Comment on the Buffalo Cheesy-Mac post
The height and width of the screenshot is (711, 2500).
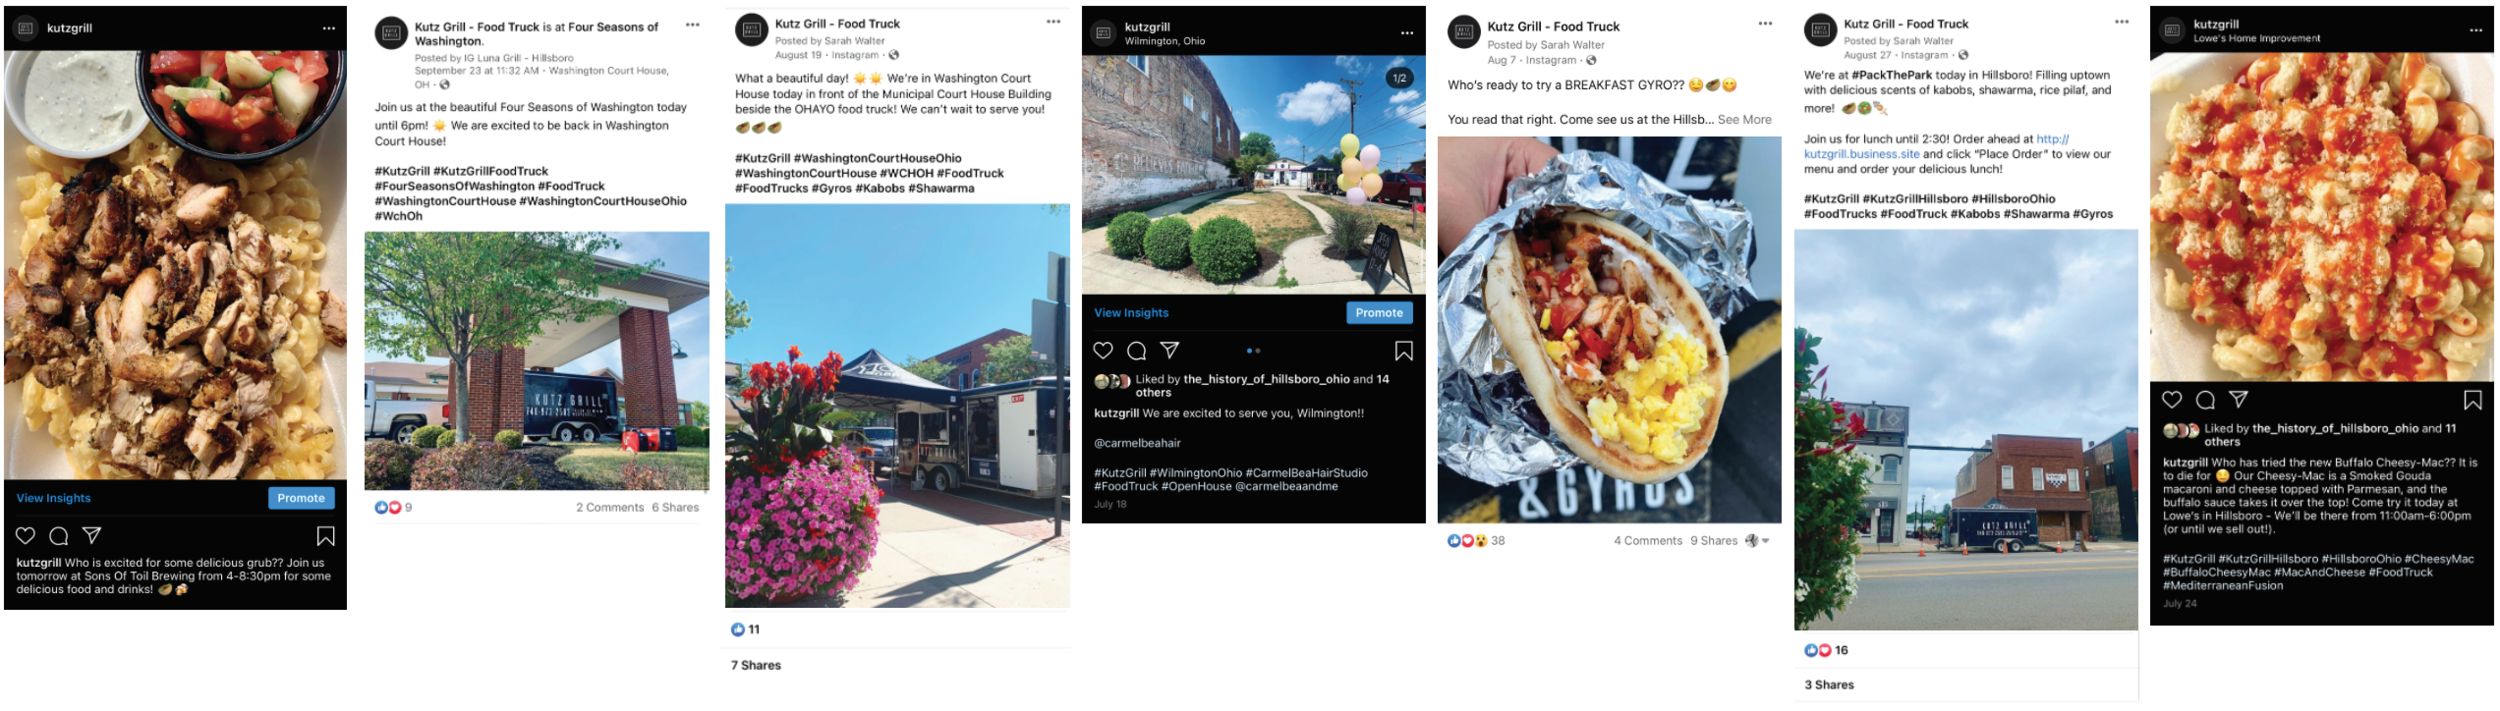2205,400
